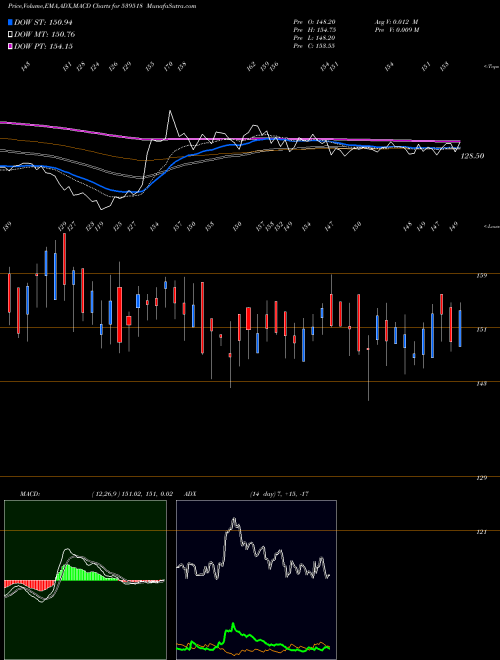Viewport: 500px width, 660px height.
Task: Click the '170' top value label above spike
Action: tap(168, 67)
